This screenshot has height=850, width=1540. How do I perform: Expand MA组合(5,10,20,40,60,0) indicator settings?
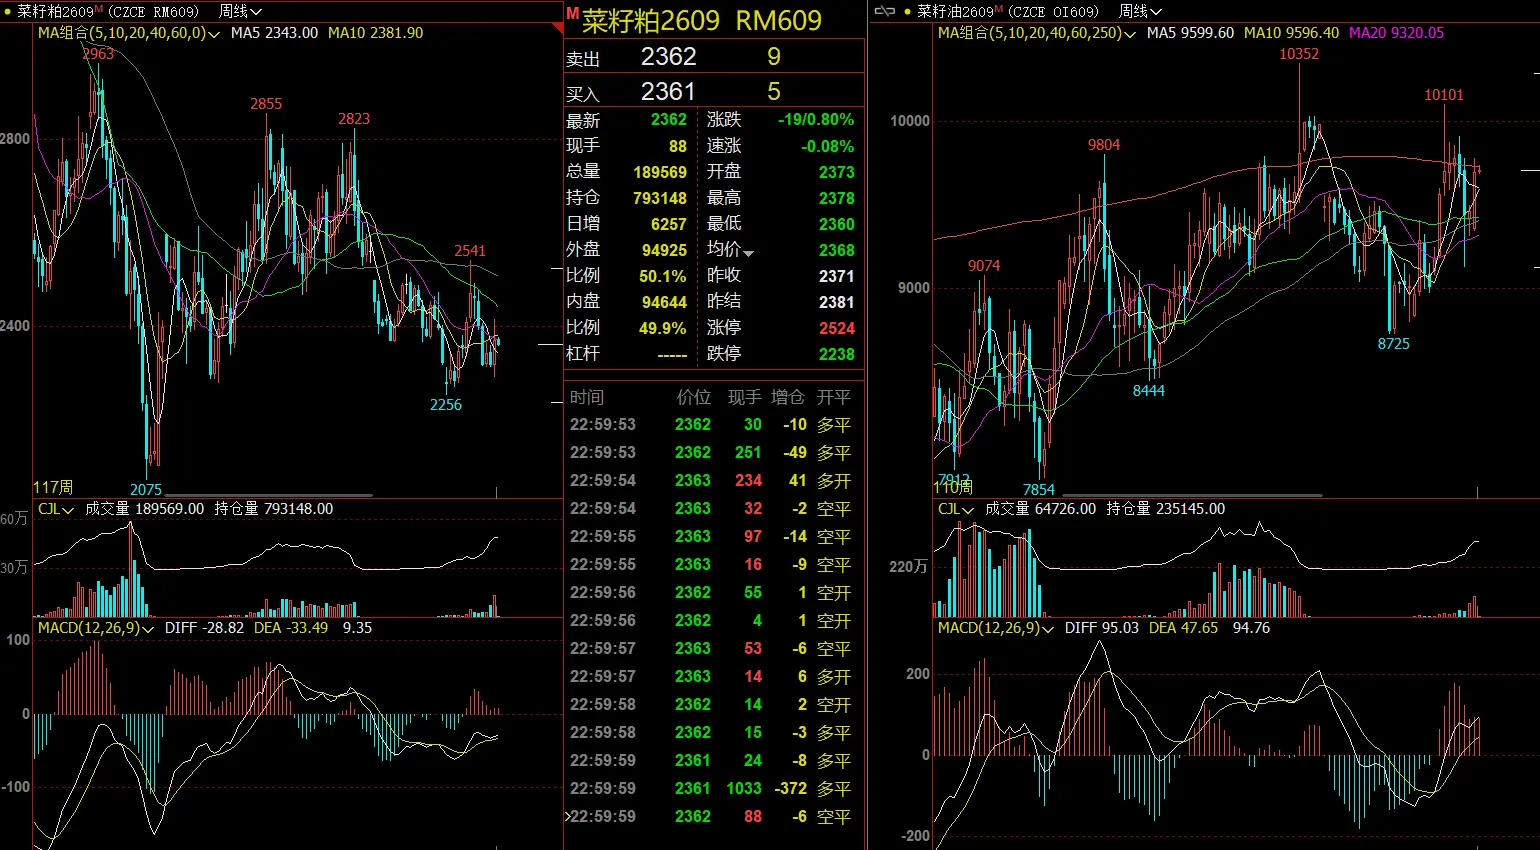(x=213, y=34)
